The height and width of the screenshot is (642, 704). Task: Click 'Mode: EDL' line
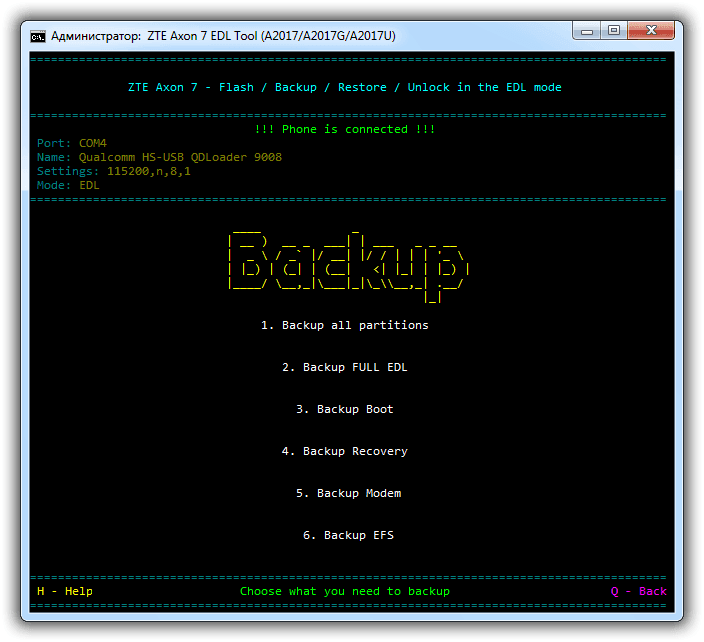pyautogui.click(x=68, y=185)
